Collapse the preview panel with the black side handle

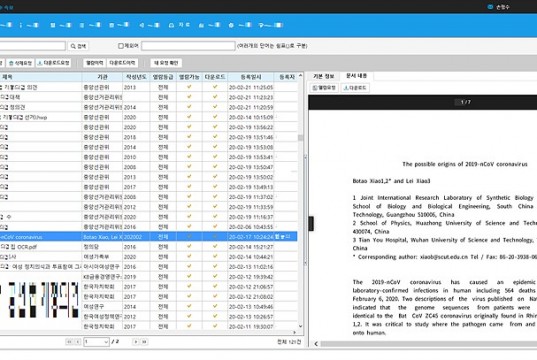tap(311, 224)
